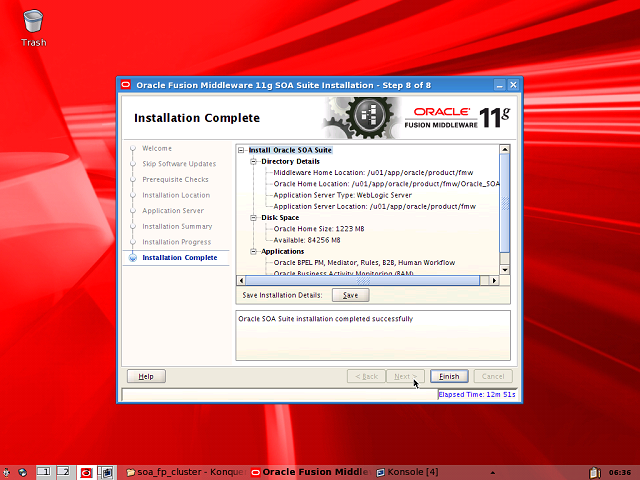This screenshot has height=480, width=640.
Task: Select Application Server Type: WebLogic Server row
Action: 342,196
